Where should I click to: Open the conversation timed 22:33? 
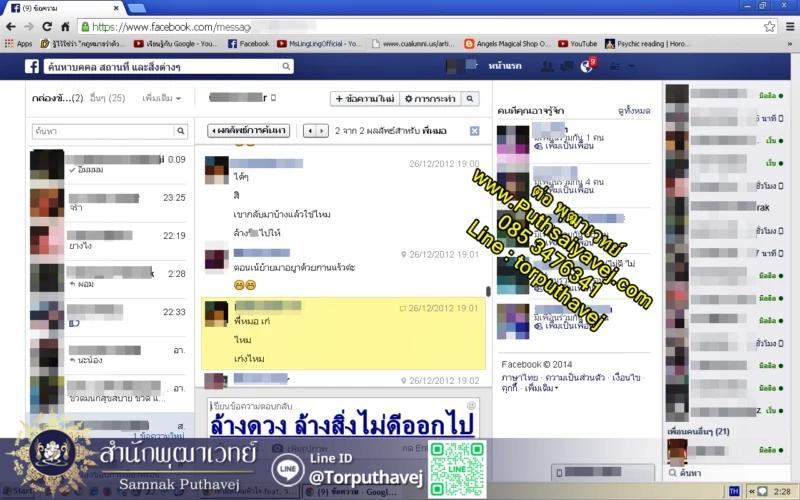pyautogui.click(x=109, y=317)
